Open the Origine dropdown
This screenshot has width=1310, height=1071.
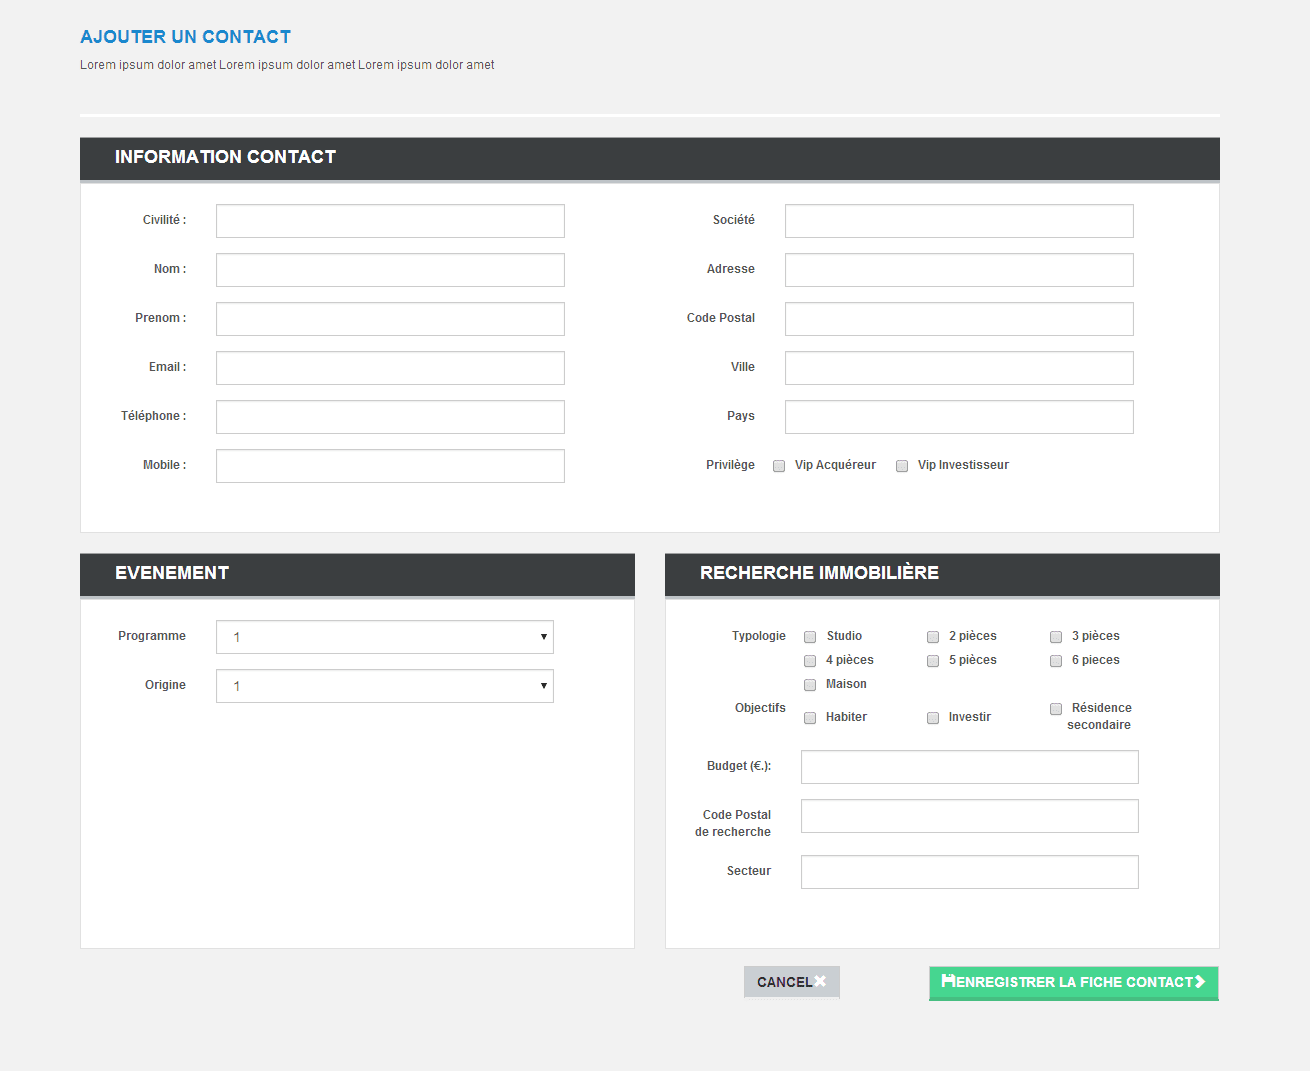(x=384, y=686)
